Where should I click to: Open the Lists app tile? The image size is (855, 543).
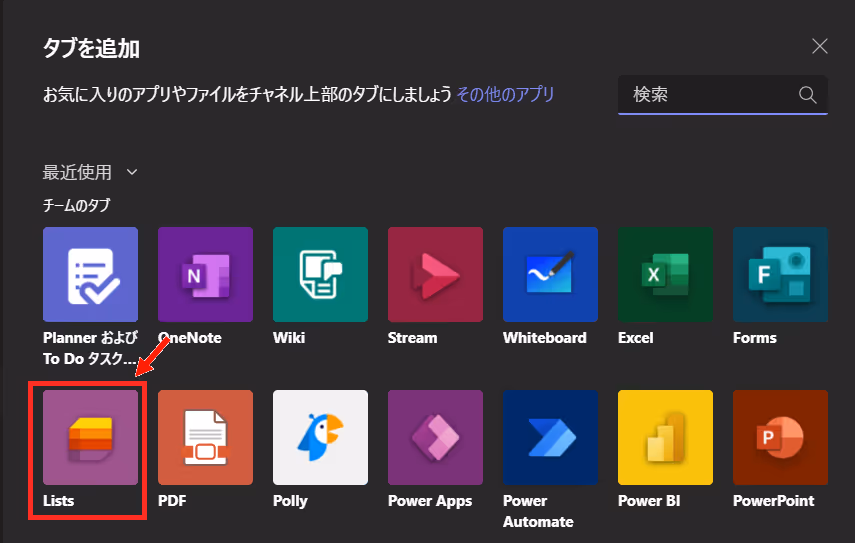pos(91,437)
